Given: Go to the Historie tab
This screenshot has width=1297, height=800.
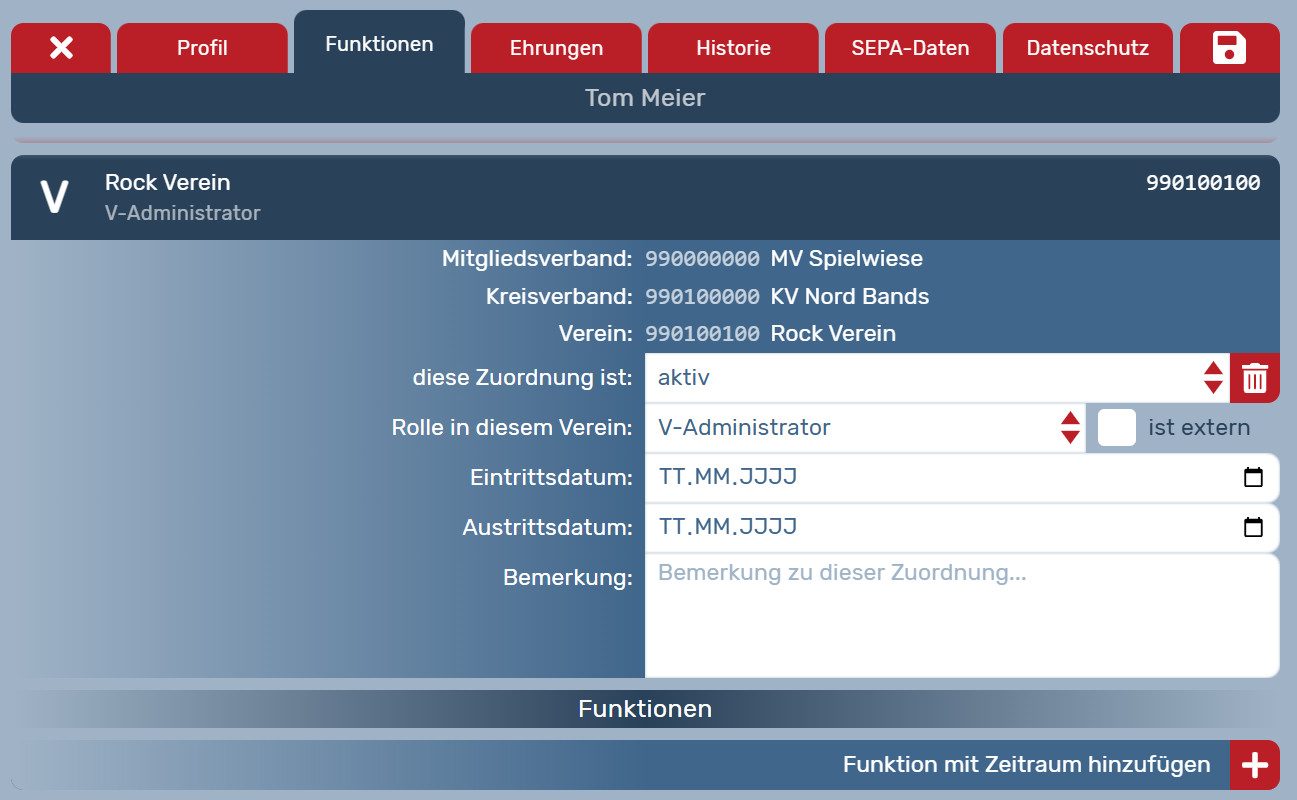Looking at the screenshot, I should 733,48.
